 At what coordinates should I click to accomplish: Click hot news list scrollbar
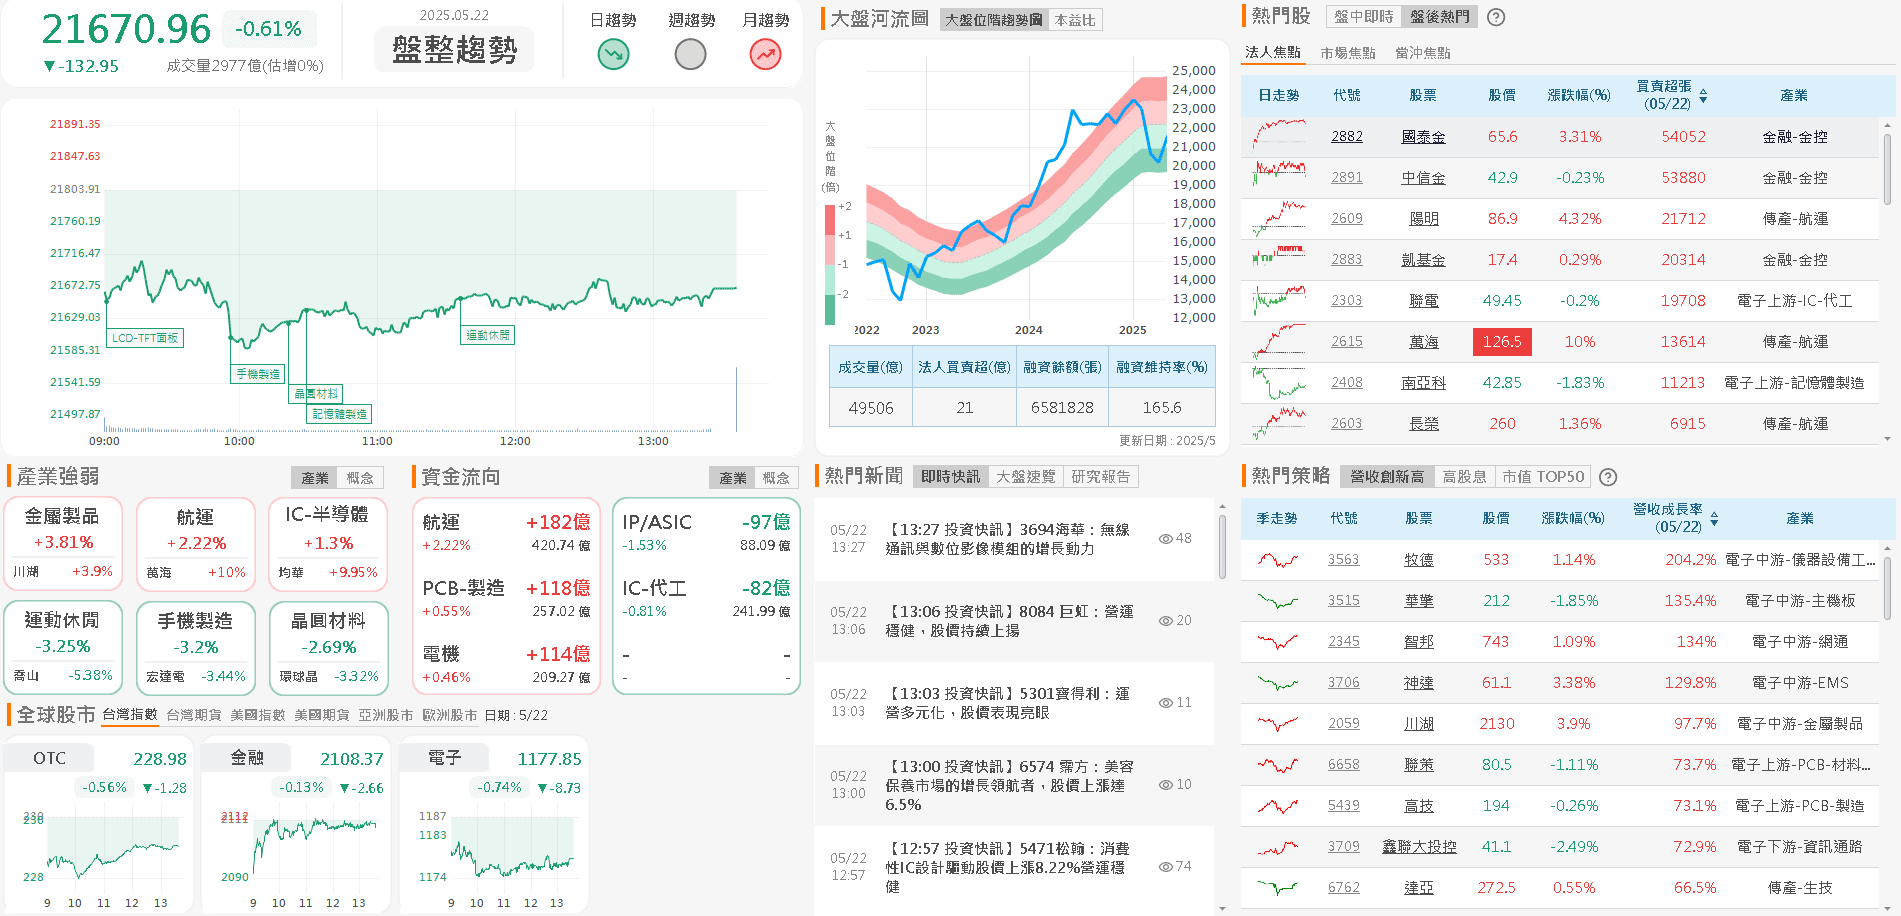[1222, 547]
